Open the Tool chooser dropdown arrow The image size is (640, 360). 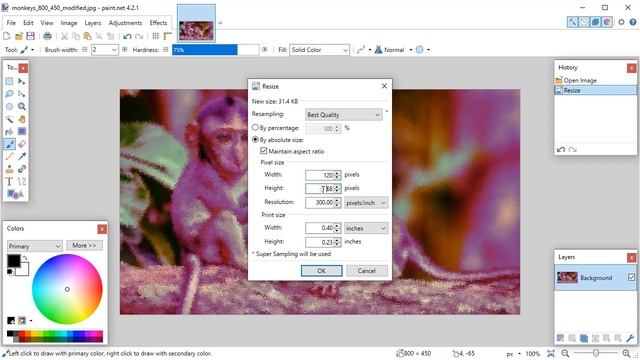click(33, 50)
